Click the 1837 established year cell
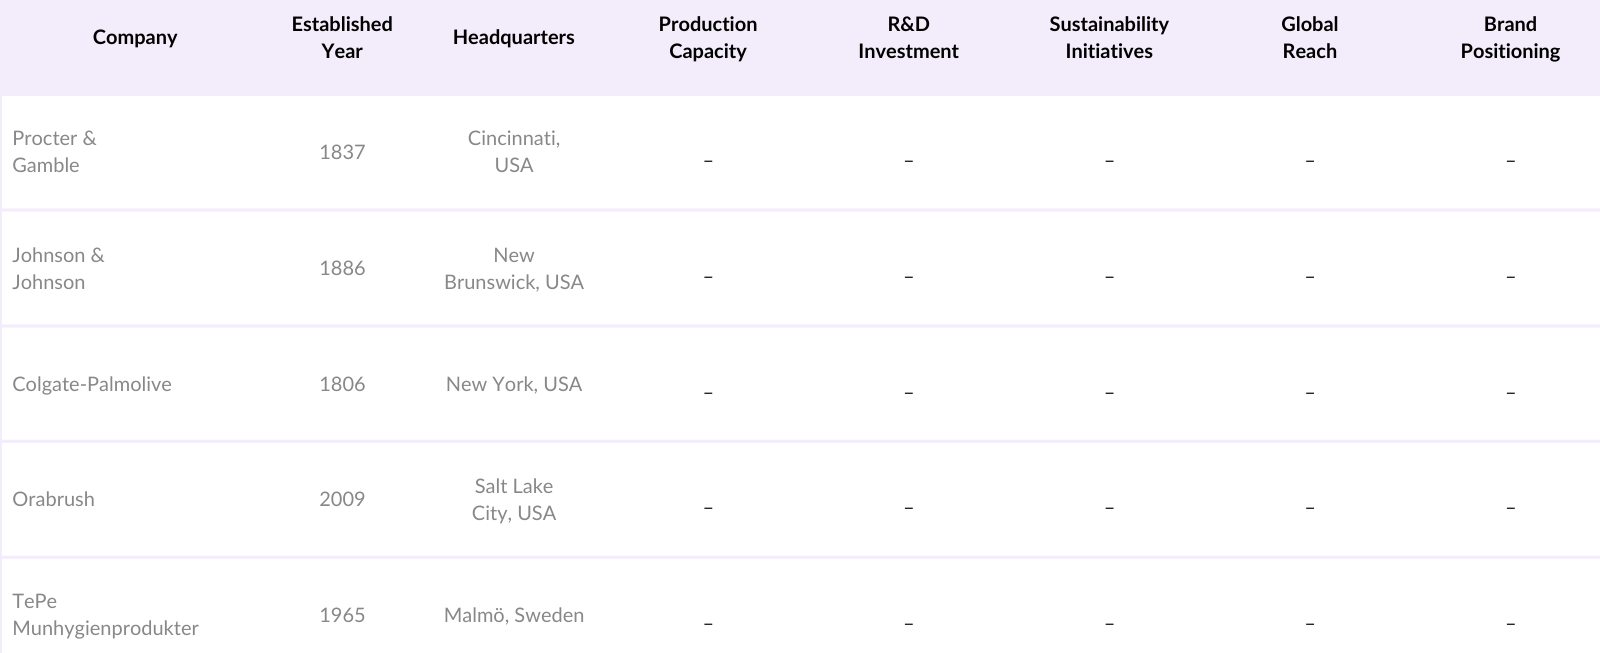1600x653 pixels. [x=342, y=152]
